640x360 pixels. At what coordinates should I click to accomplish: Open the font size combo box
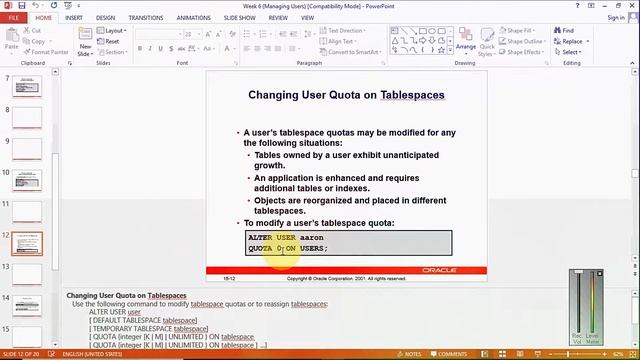point(192,34)
